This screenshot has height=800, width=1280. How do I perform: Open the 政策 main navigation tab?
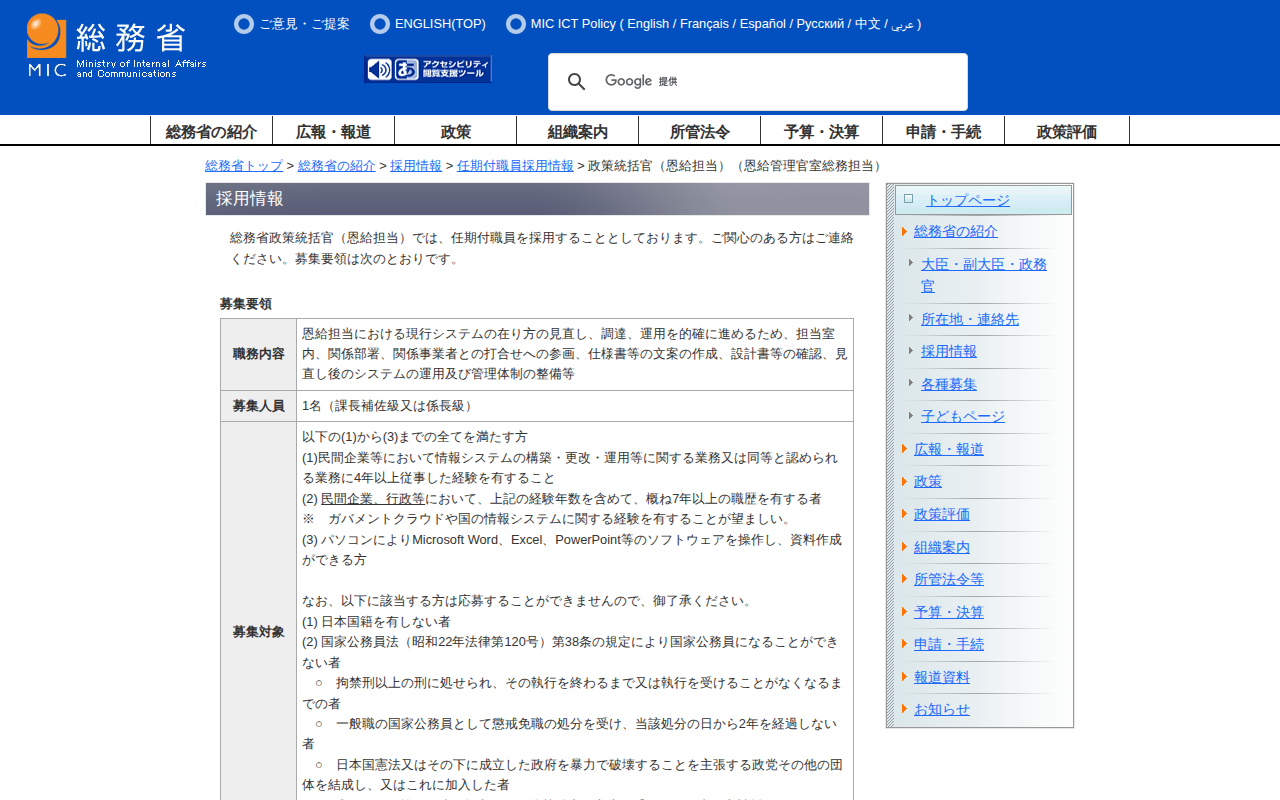[x=455, y=131]
